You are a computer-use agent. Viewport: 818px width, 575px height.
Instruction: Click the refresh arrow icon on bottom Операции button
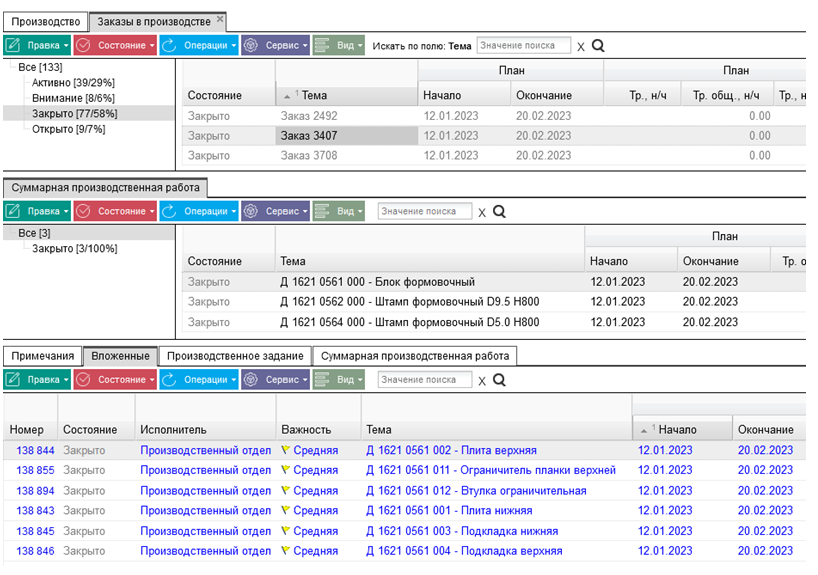pos(169,380)
